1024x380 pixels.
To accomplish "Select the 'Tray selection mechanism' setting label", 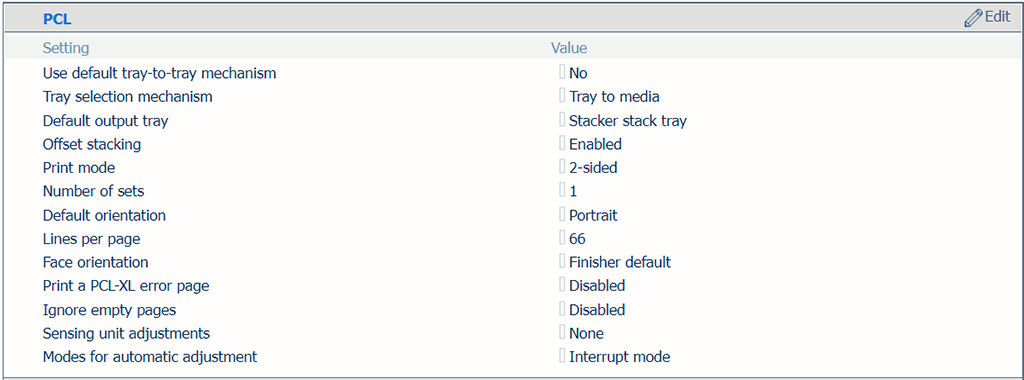I will [x=127, y=97].
